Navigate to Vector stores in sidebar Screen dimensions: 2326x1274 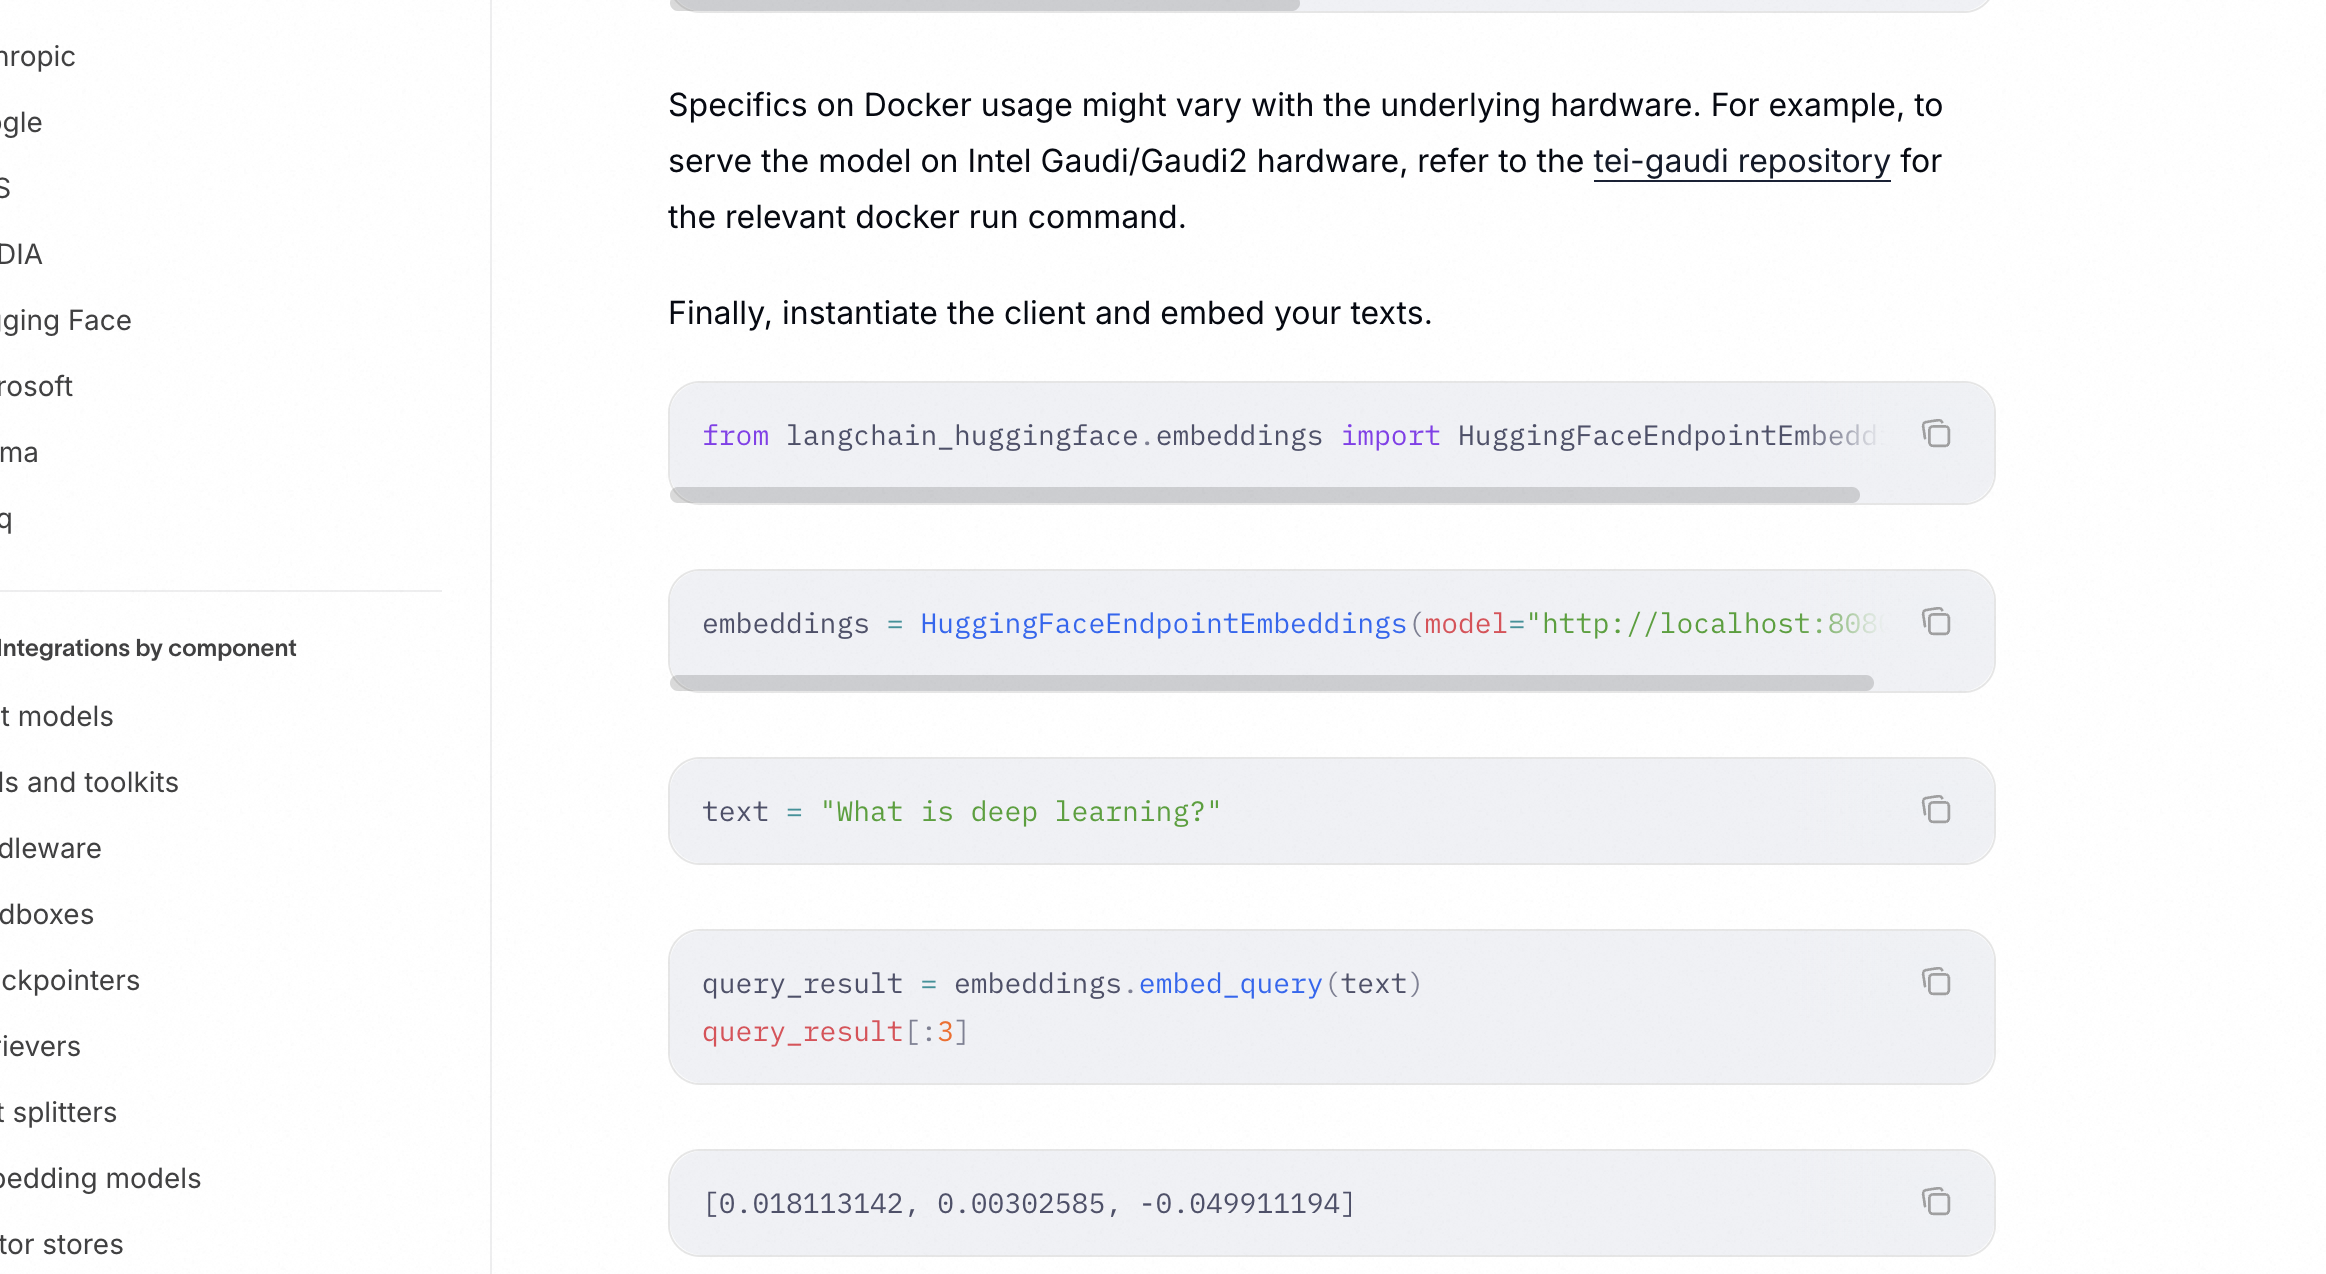tap(62, 1244)
